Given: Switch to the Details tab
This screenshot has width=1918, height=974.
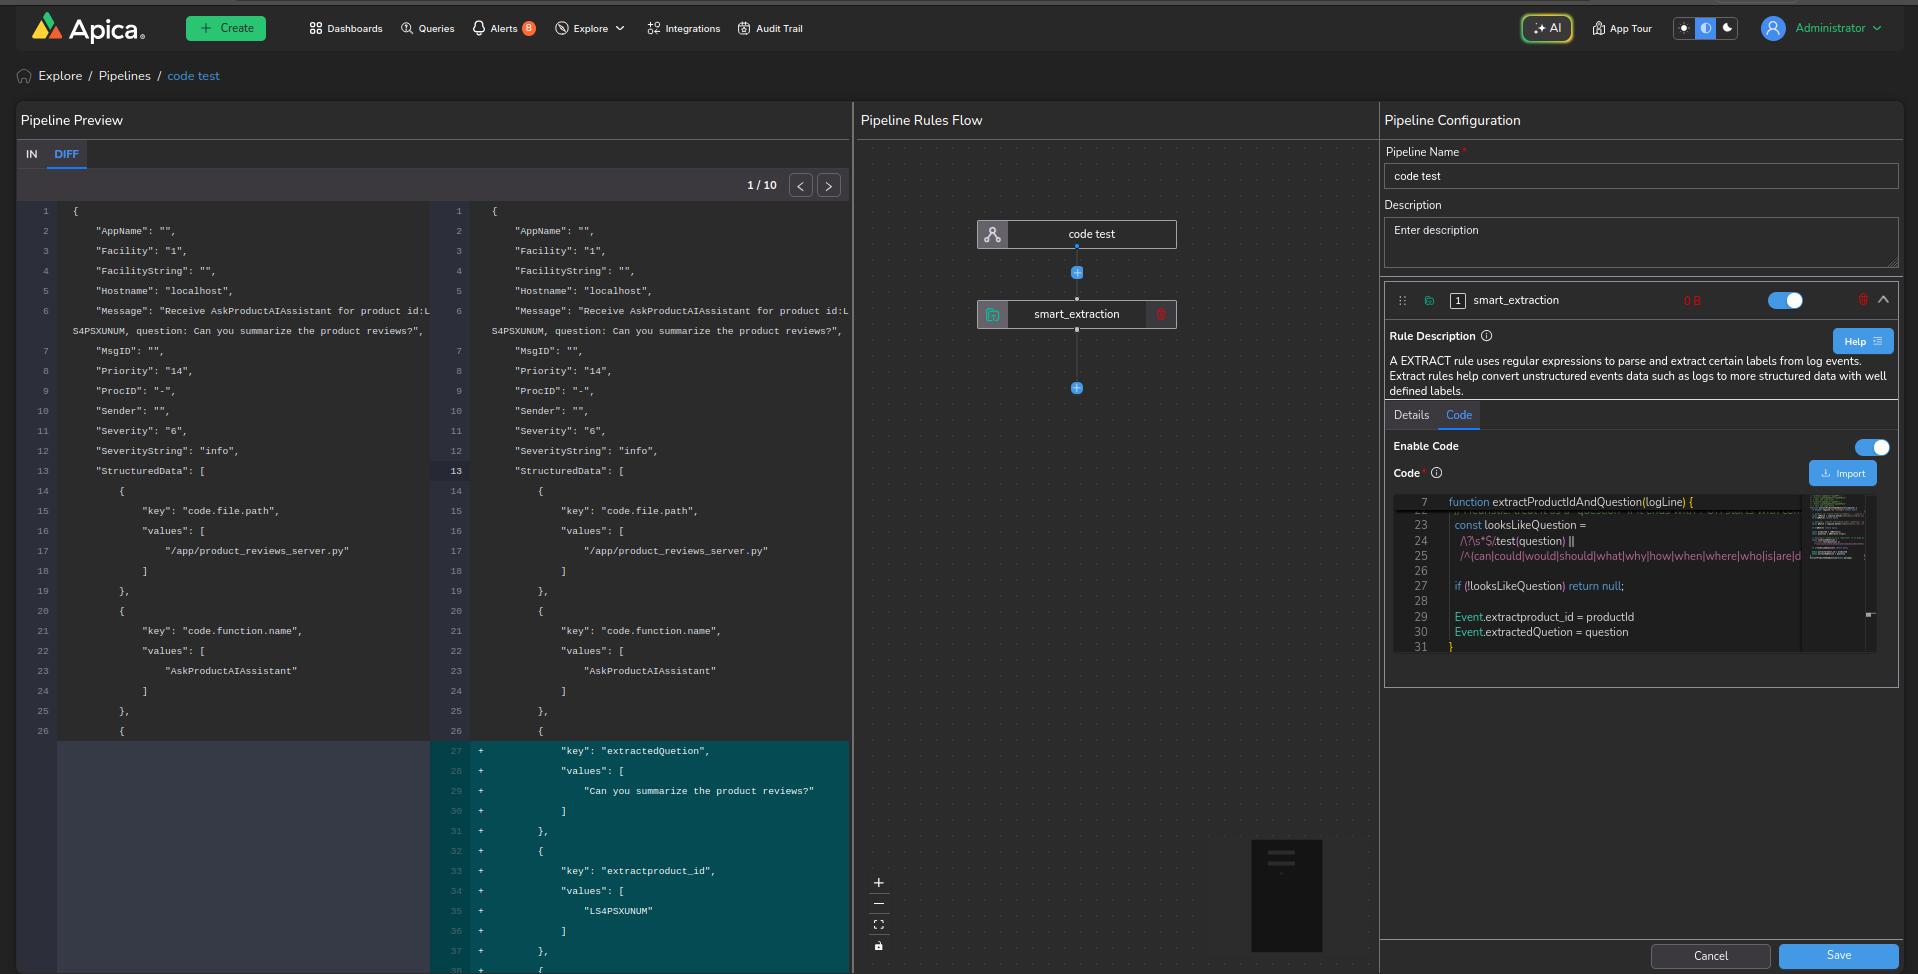Looking at the screenshot, I should (1411, 415).
